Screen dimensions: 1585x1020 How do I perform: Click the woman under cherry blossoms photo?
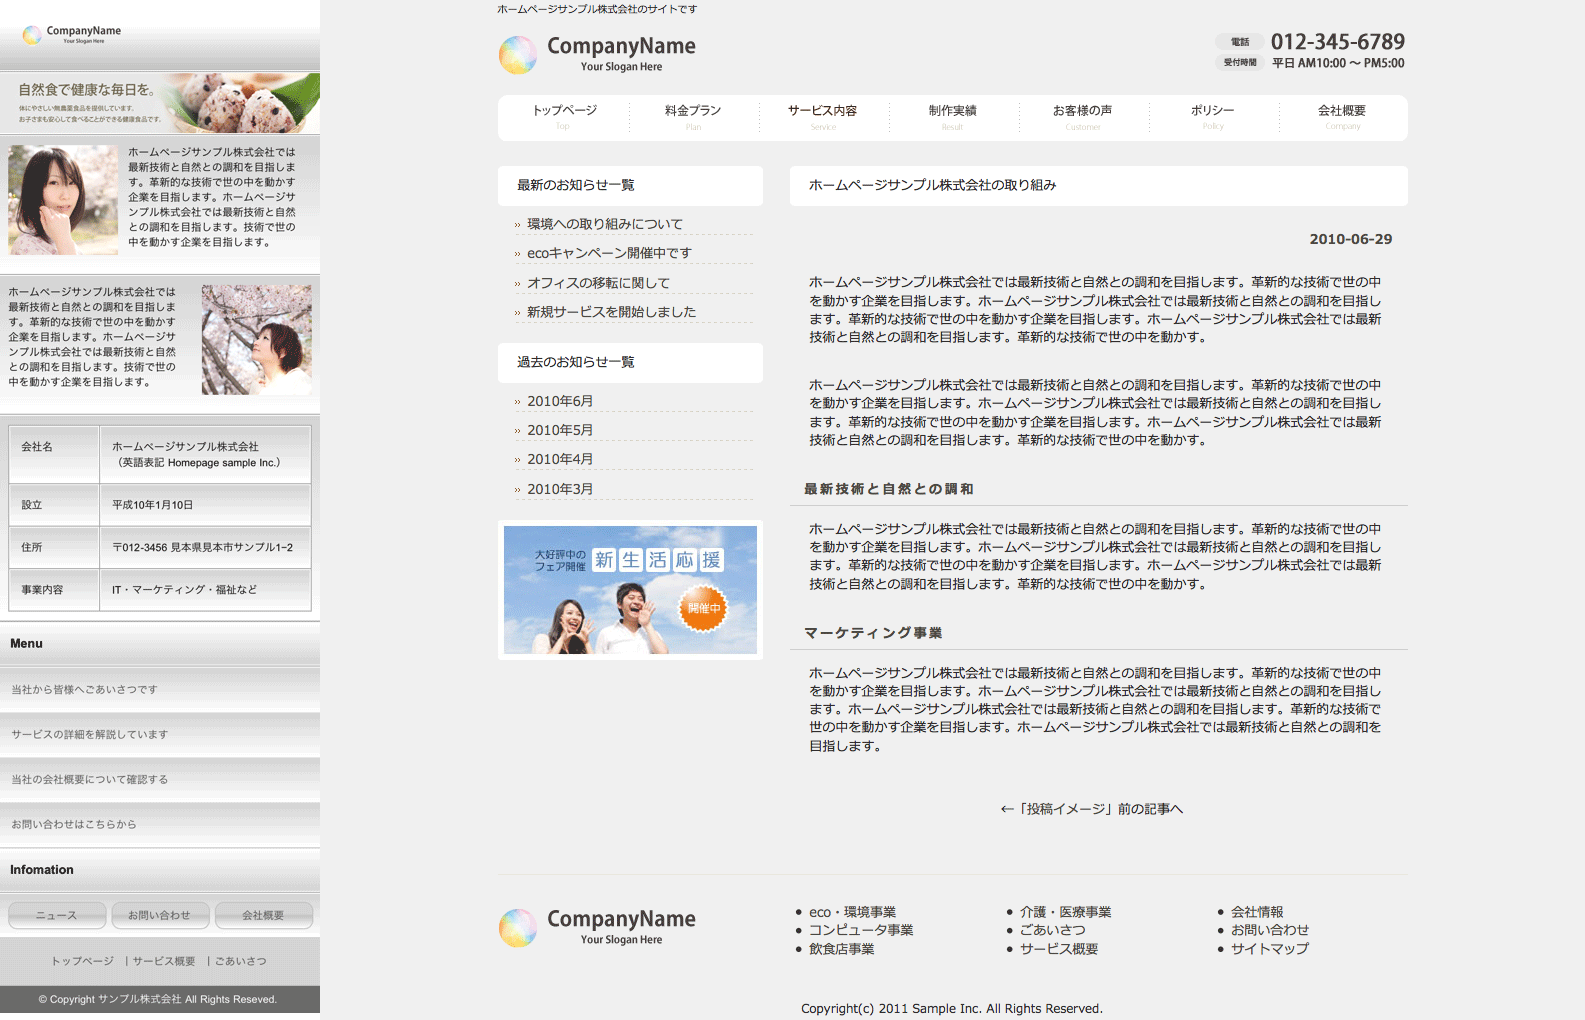[x=256, y=340]
